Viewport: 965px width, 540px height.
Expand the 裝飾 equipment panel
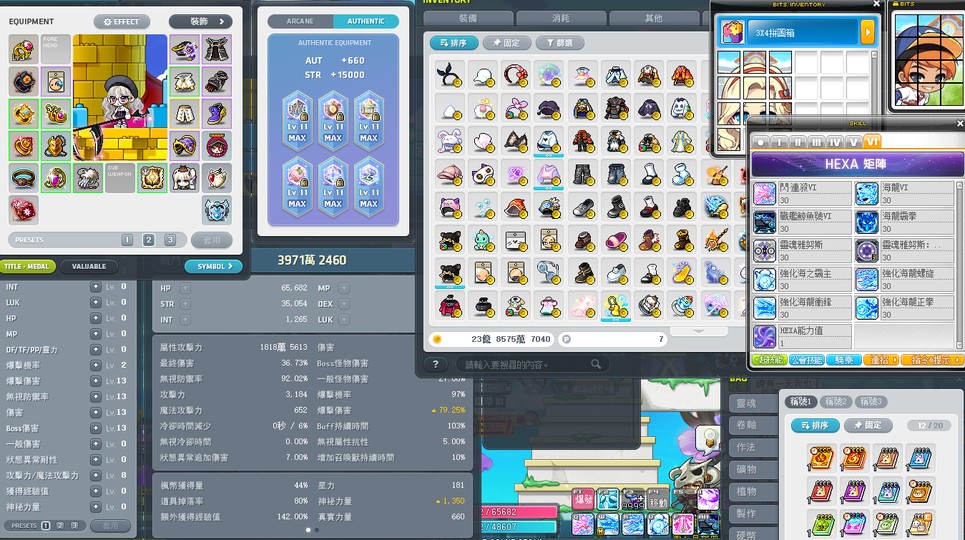coord(200,21)
